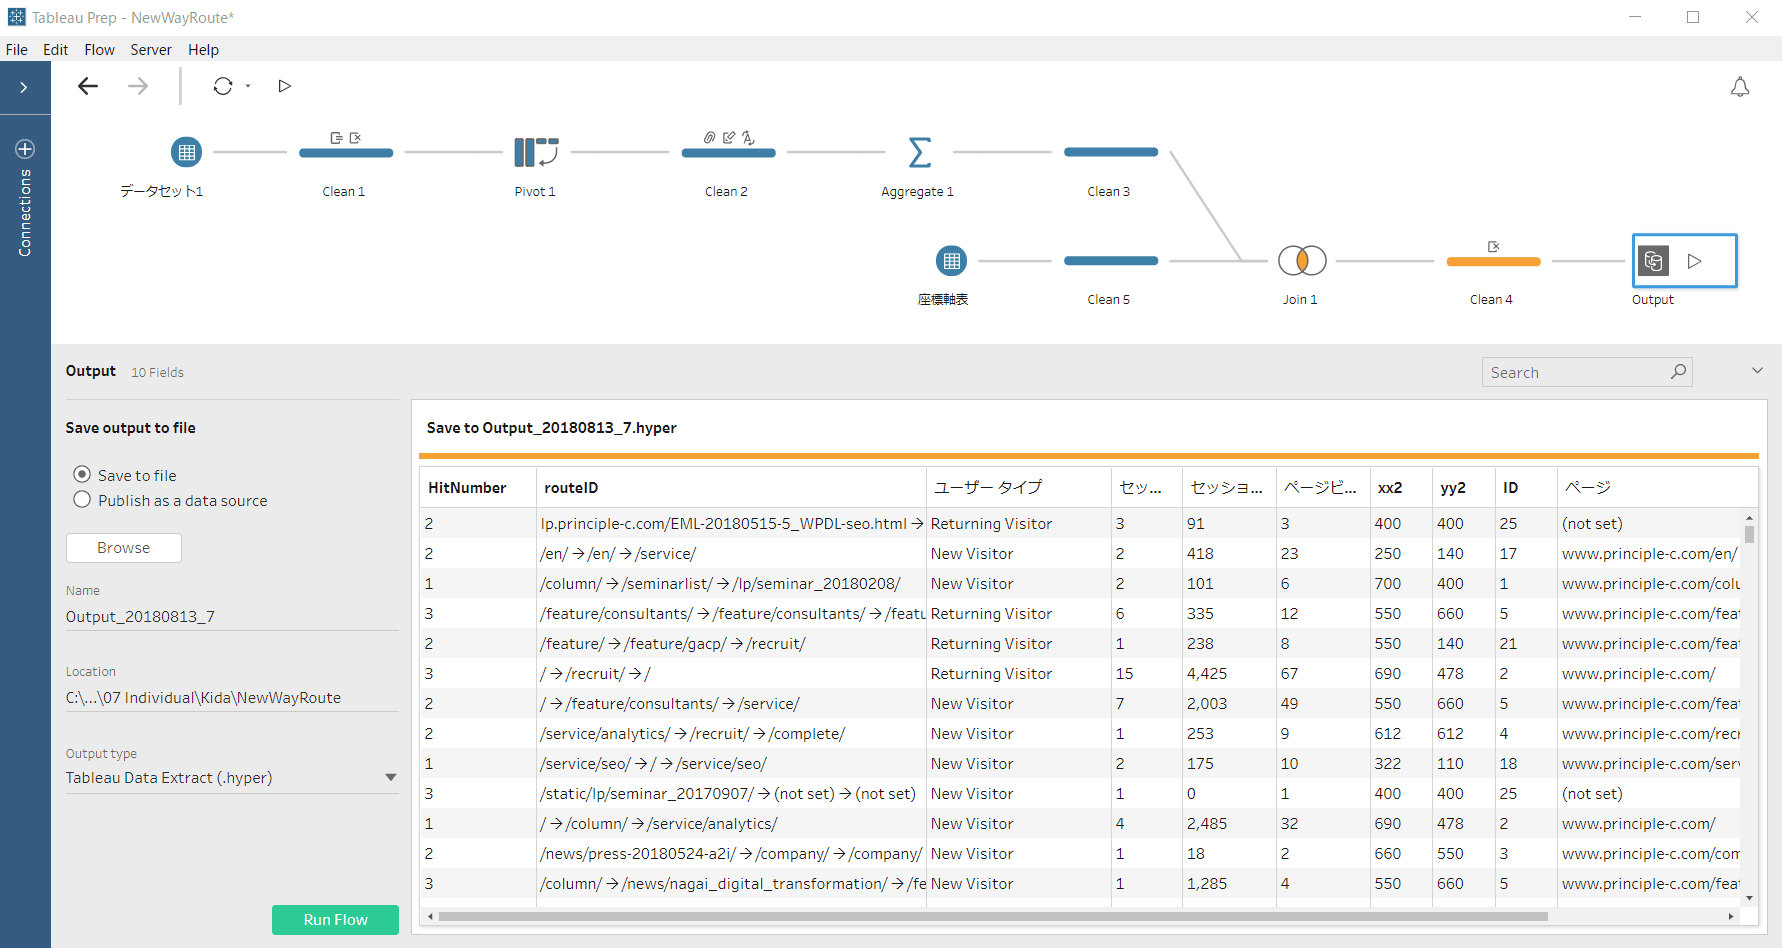Click the 座標軸表 input step icon
Image resolution: width=1782 pixels, height=948 pixels.
click(x=951, y=261)
